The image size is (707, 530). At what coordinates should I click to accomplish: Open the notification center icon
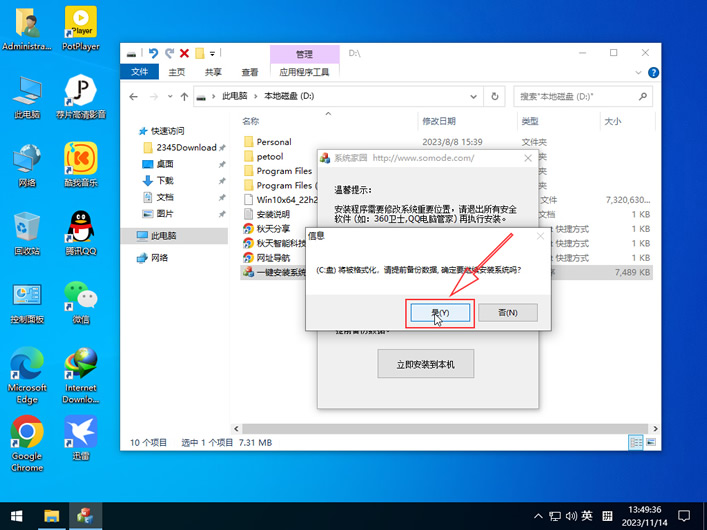[x=684, y=516]
